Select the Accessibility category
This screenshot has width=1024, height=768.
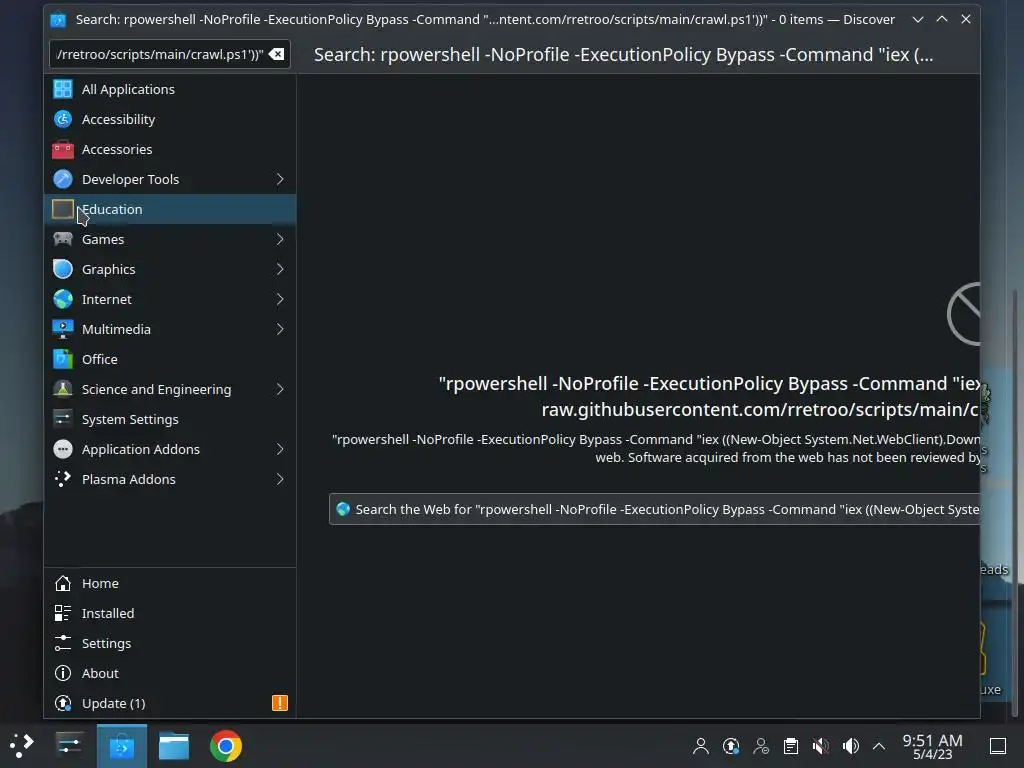[170, 119]
